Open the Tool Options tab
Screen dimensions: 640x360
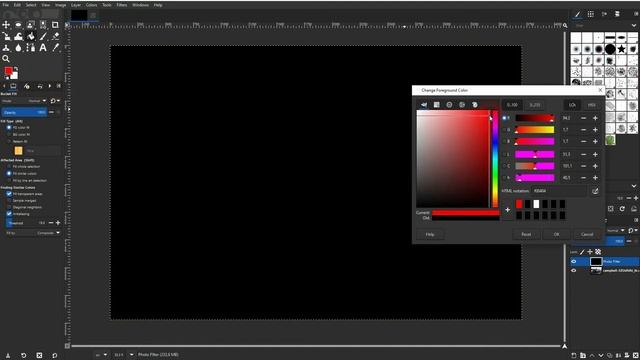coord(13,86)
